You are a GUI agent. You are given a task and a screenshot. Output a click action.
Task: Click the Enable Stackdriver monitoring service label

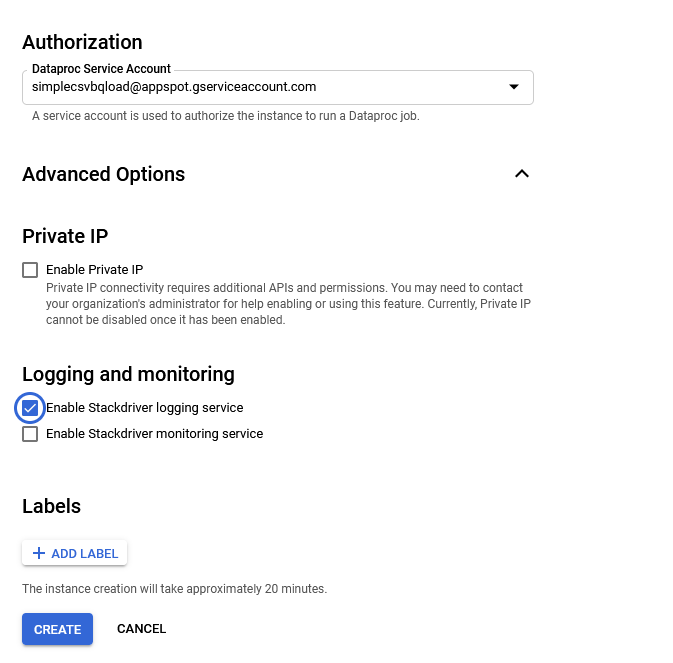pyautogui.click(x=155, y=434)
